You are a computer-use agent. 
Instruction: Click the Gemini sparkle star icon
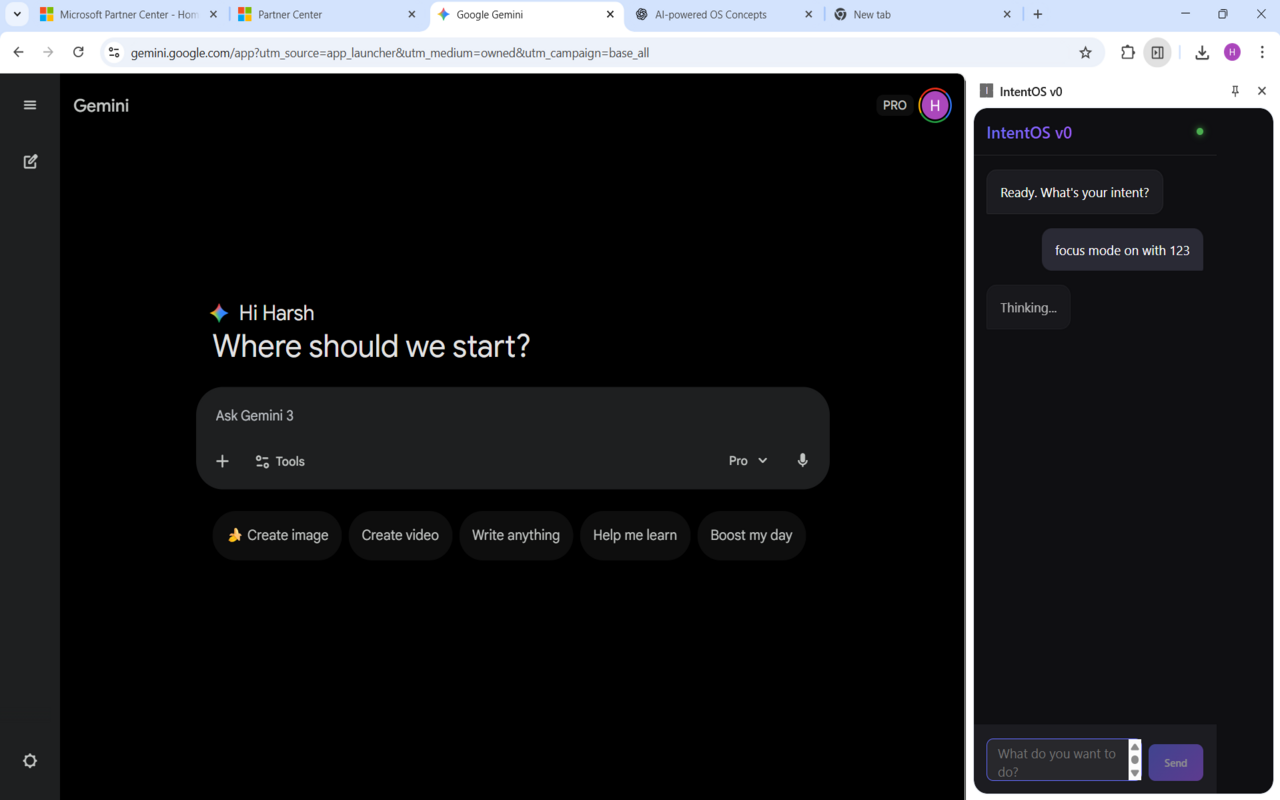click(219, 313)
